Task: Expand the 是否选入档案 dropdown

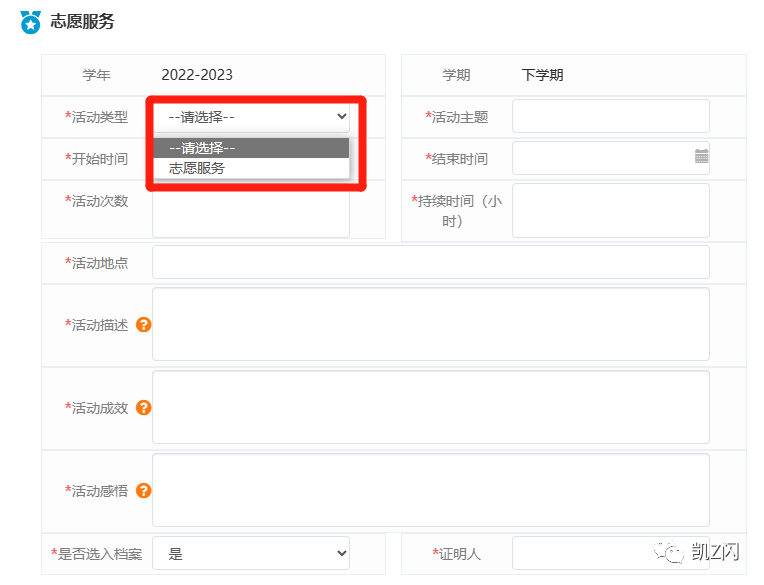Action: (x=251, y=553)
